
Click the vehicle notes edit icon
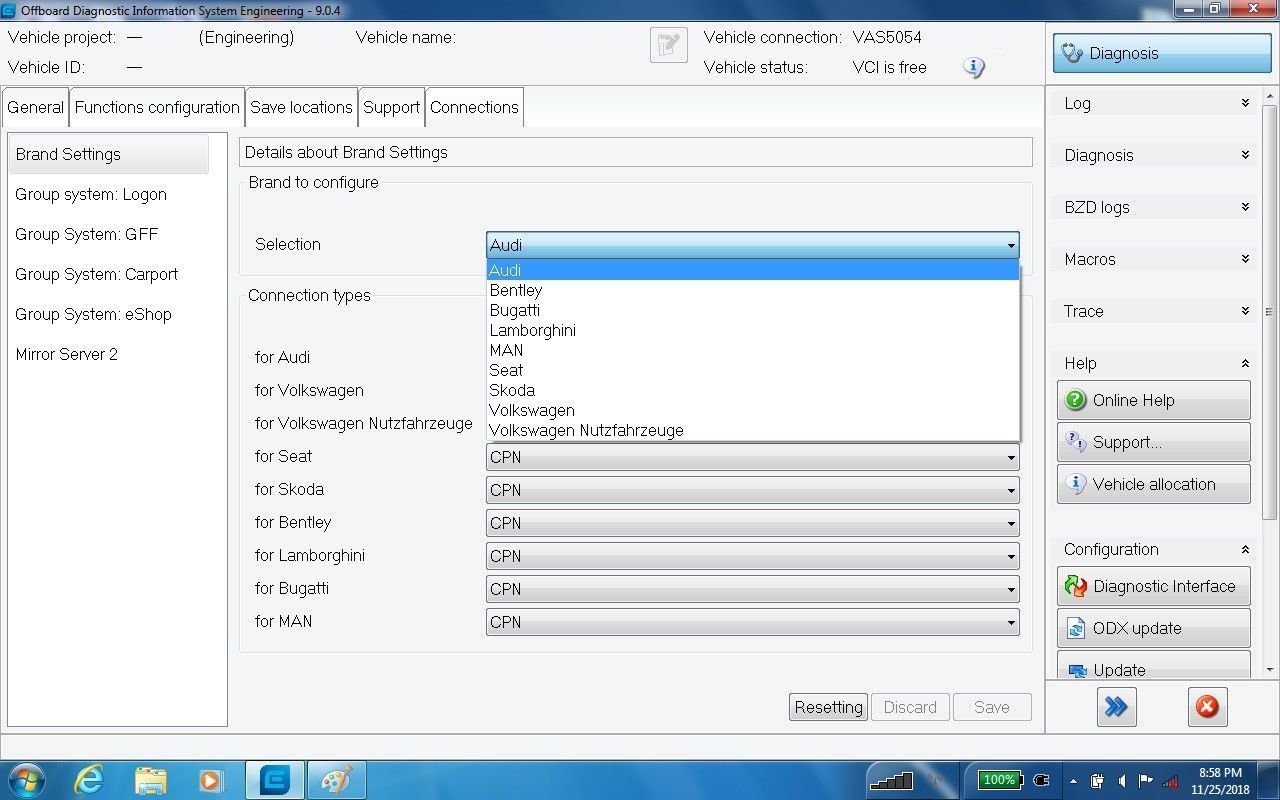tap(669, 45)
